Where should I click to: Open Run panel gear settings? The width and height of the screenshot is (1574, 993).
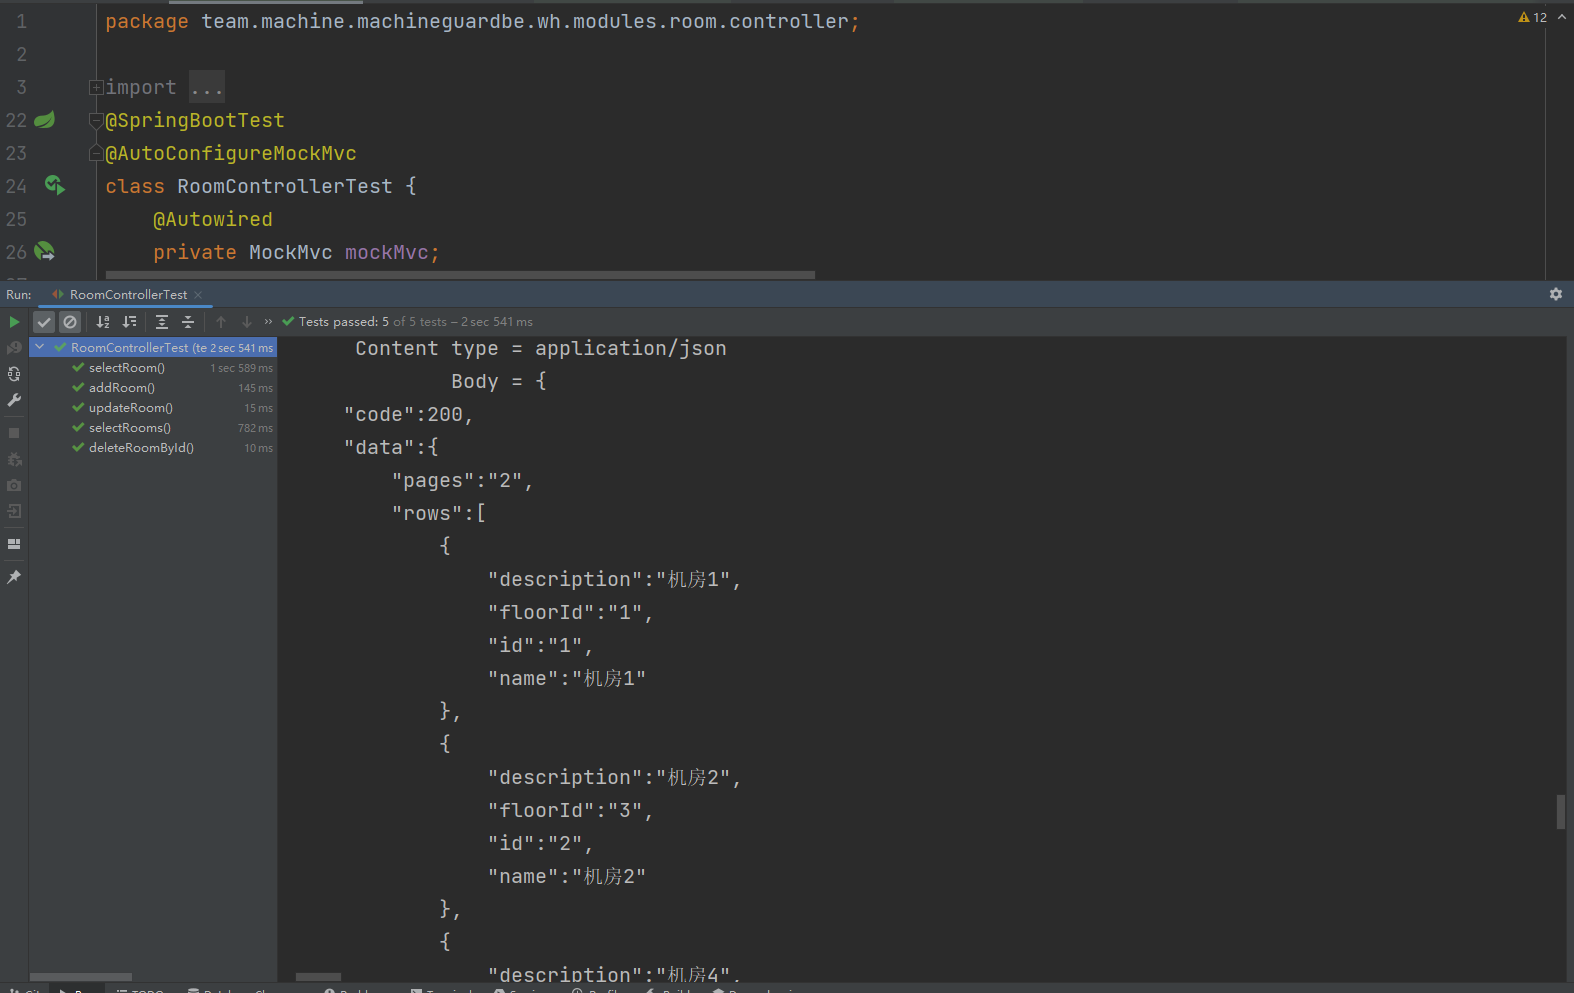(1556, 294)
